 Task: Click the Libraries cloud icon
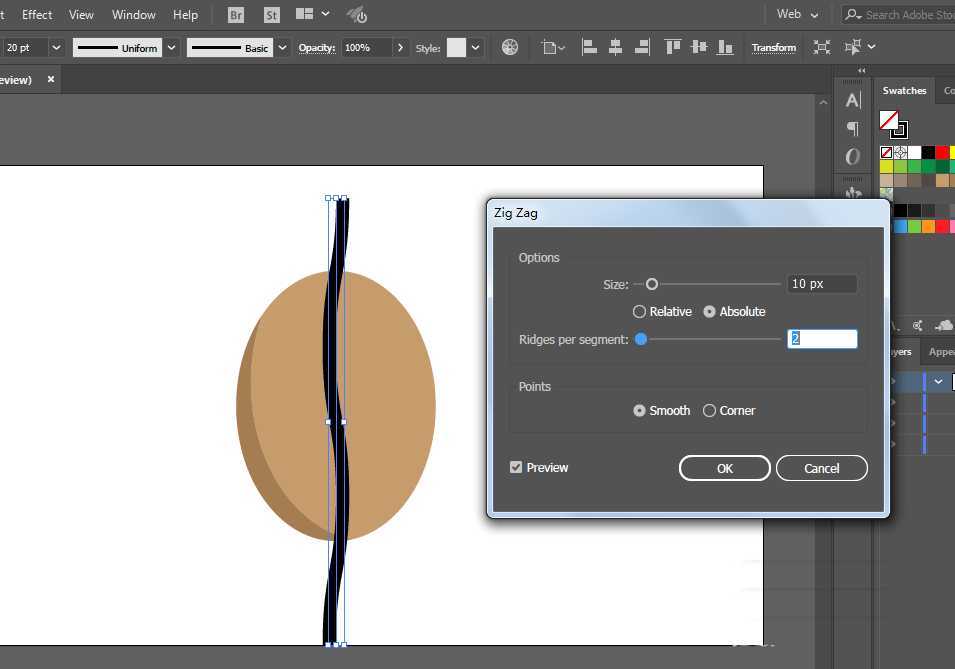click(x=944, y=325)
